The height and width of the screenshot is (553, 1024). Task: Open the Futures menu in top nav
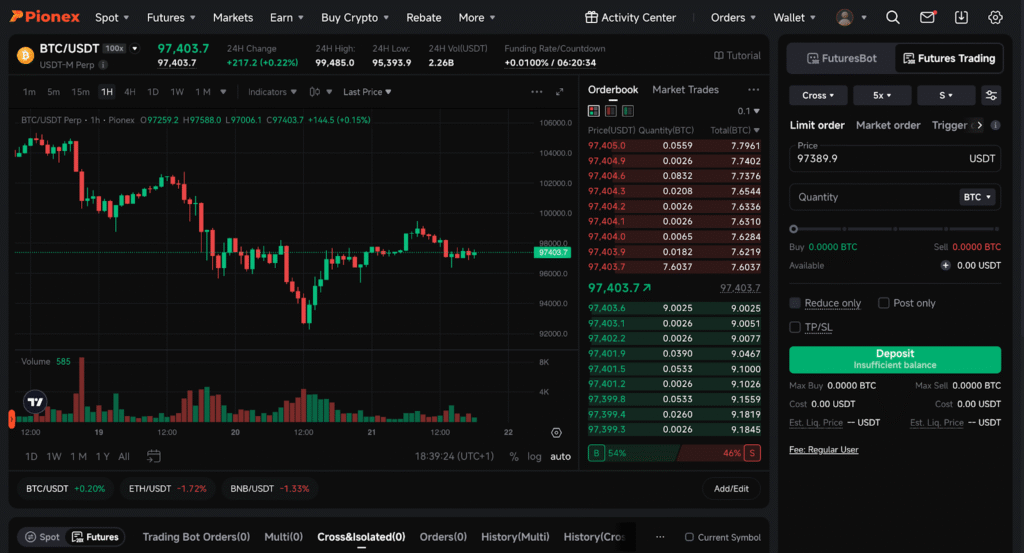coord(171,18)
